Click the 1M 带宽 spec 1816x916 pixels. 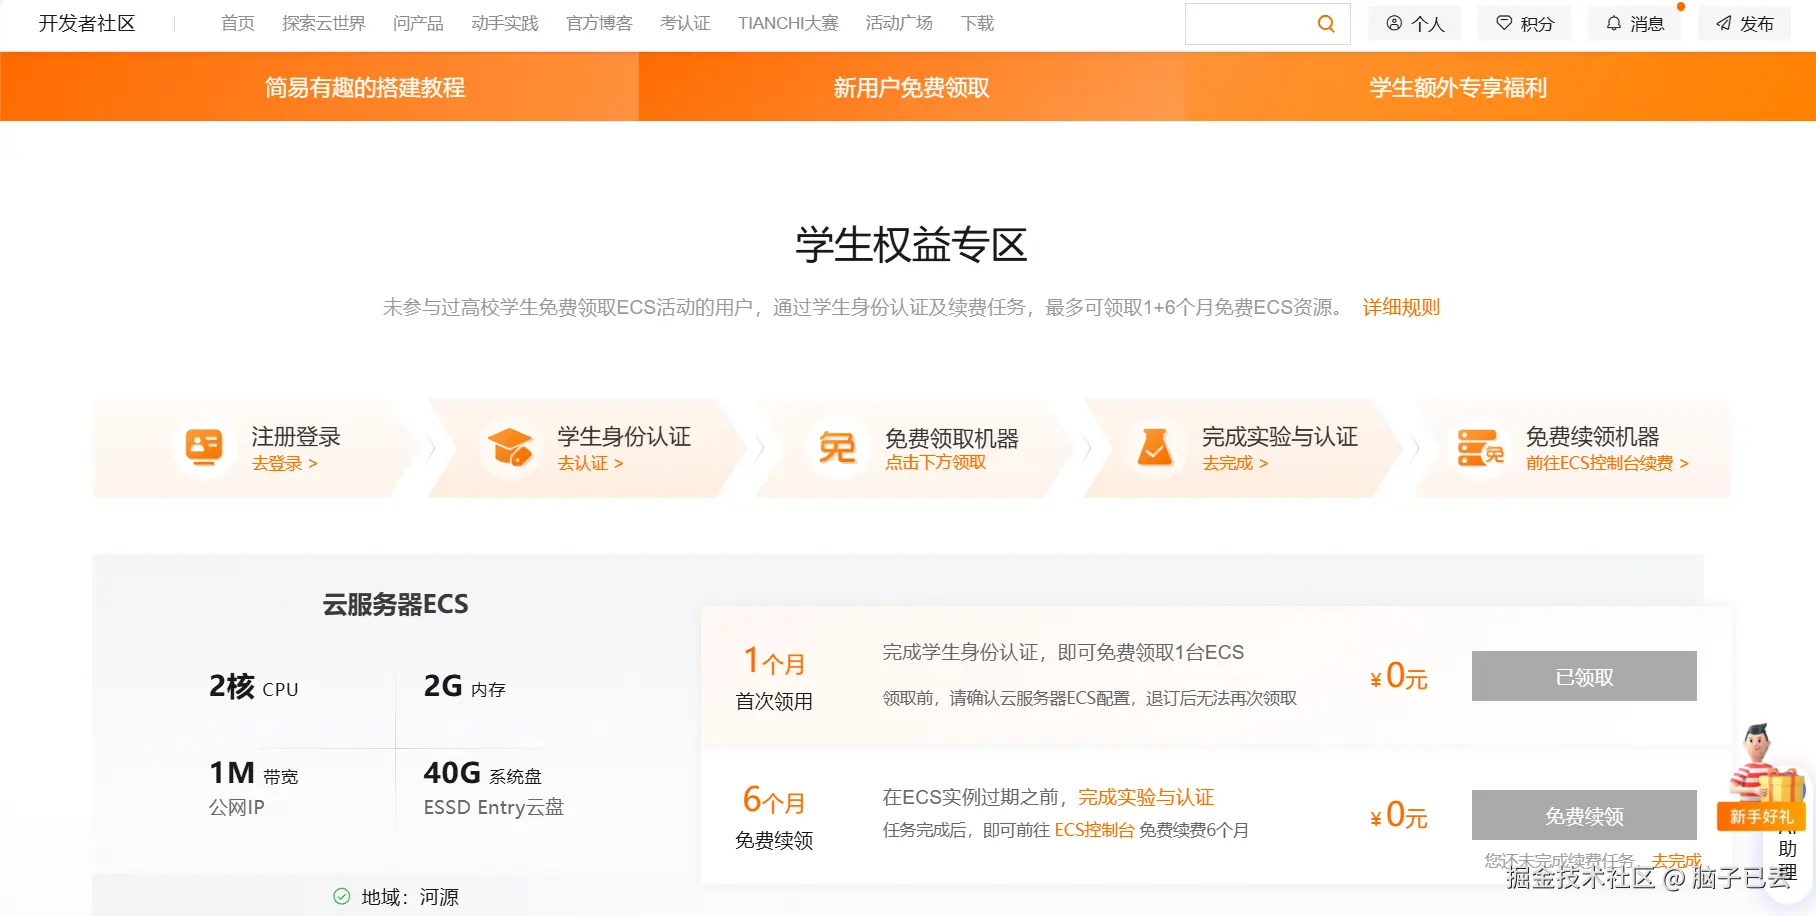coord(254,773)
